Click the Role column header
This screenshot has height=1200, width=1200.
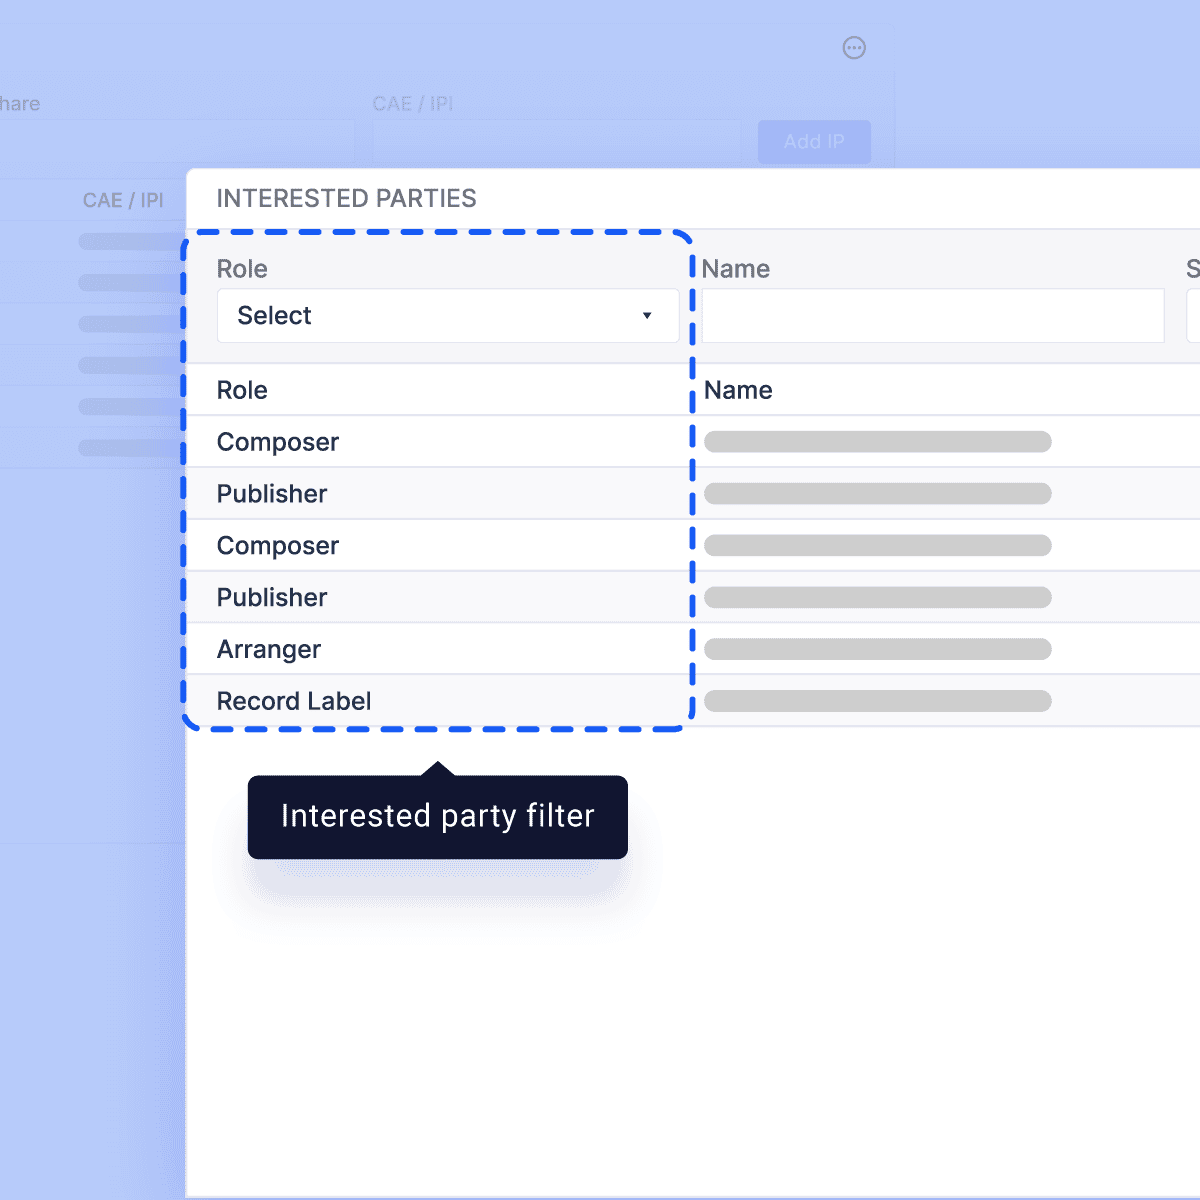point(242,390)
